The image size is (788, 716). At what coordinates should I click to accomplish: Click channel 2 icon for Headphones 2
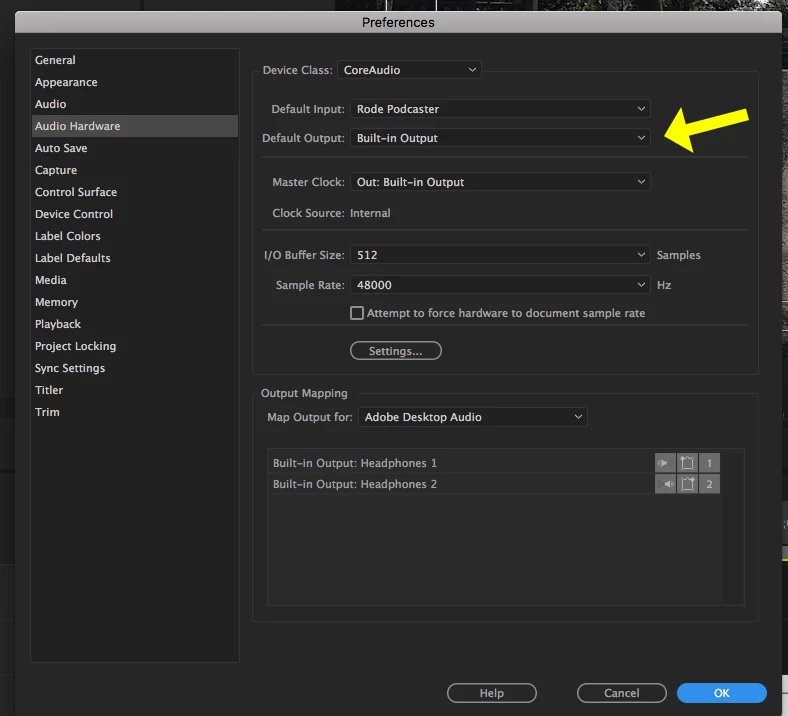(x=709, y=484)
